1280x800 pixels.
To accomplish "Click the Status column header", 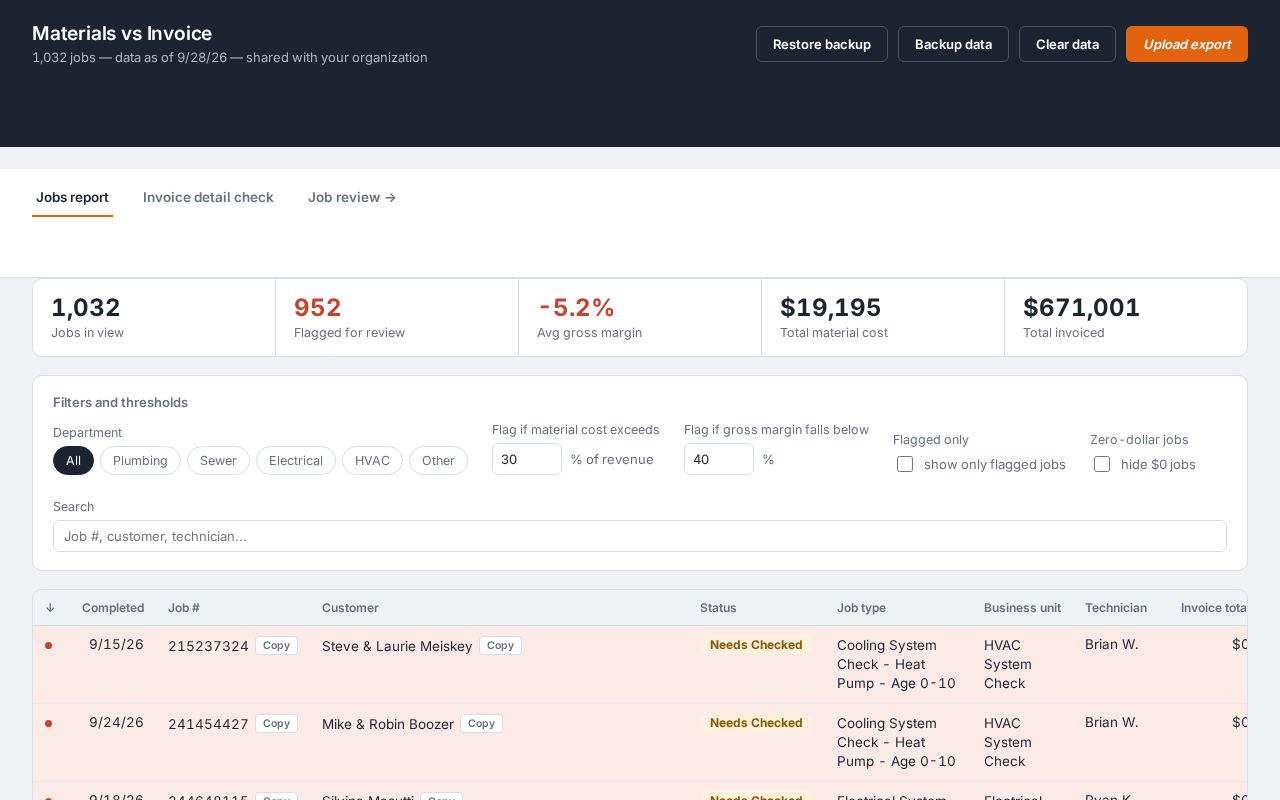I will (x=718, y=608).
